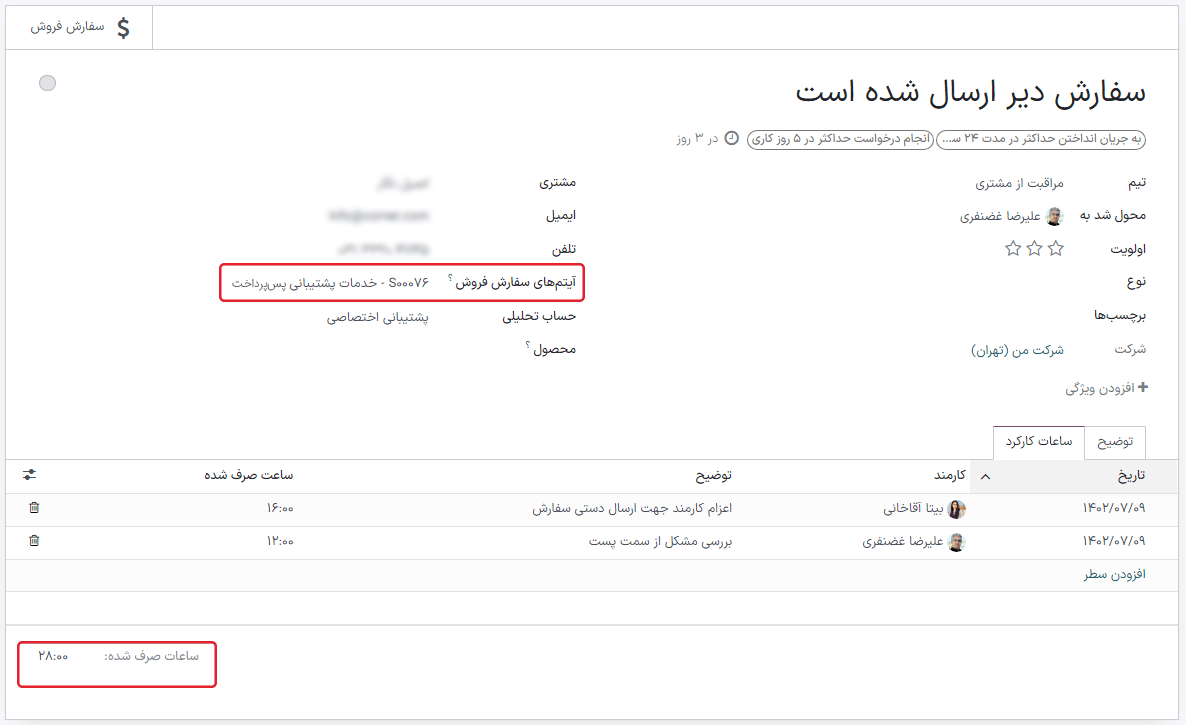Switch to the توضیح tab
Screen dimensions: 1186x725
pyautogui.click(x=1116, y=442)
